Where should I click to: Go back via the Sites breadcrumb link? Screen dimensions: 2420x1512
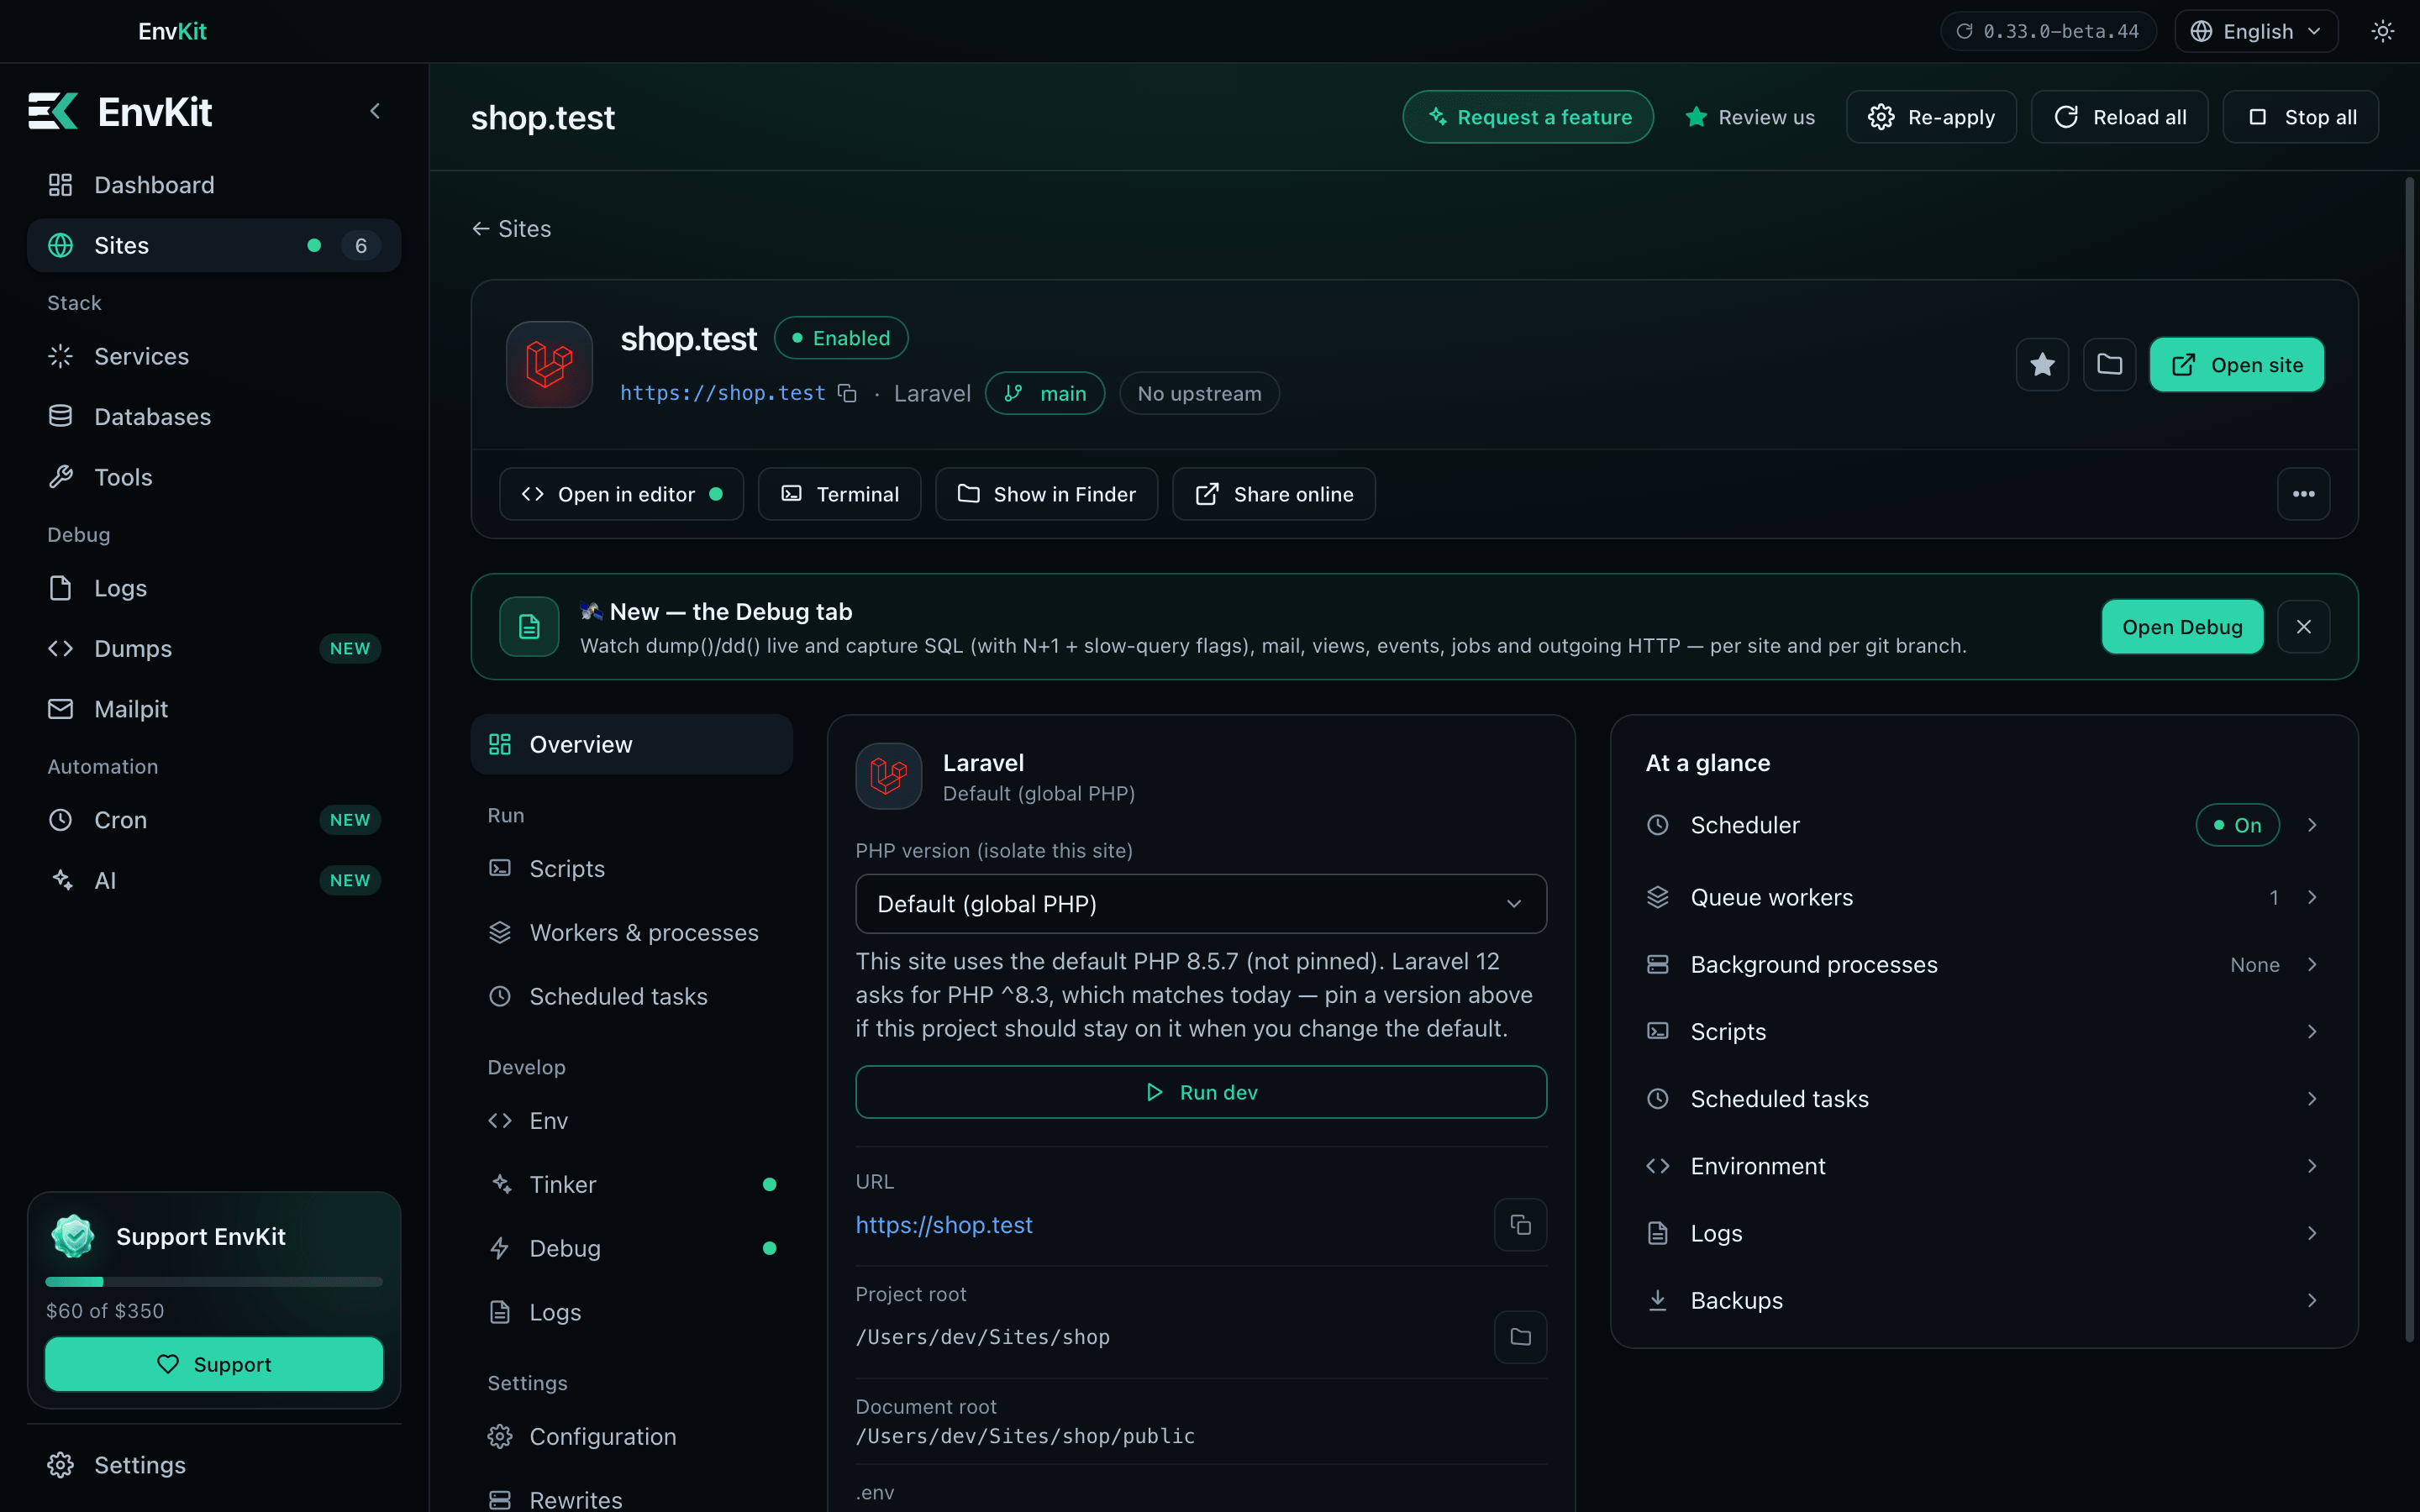pyautogui.click(x=511, y=229)
